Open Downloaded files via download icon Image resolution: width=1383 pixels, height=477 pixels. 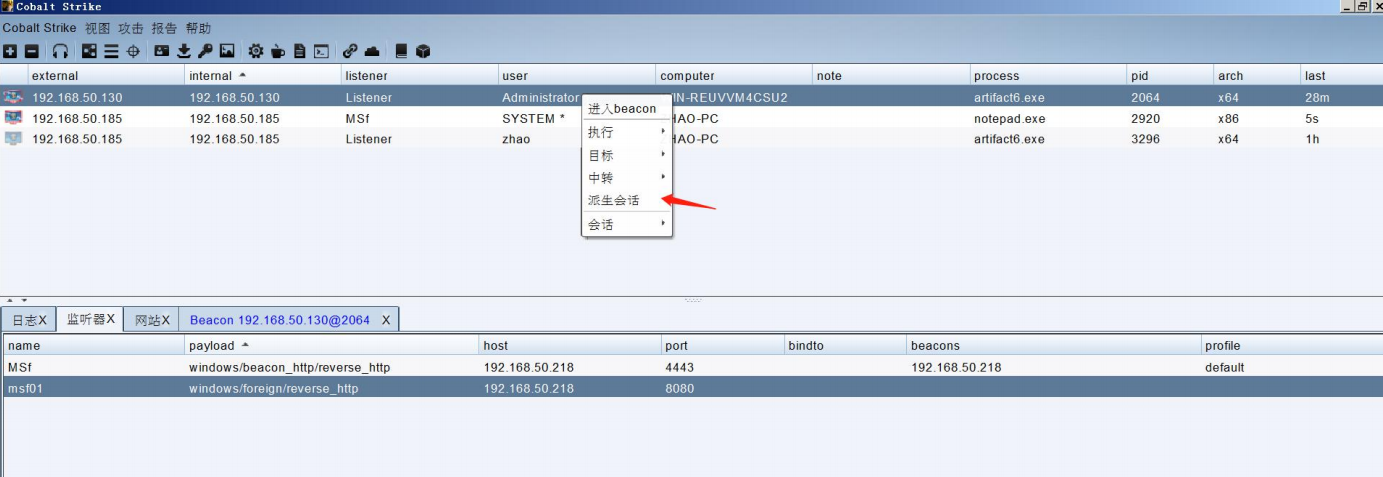(x=184, y=51)
